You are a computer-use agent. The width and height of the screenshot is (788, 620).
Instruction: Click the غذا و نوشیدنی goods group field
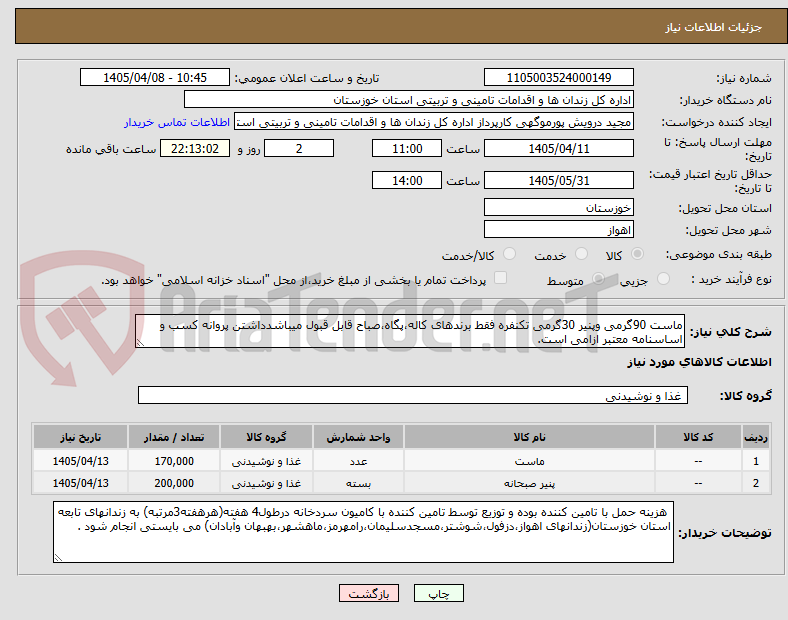(413, 395)
